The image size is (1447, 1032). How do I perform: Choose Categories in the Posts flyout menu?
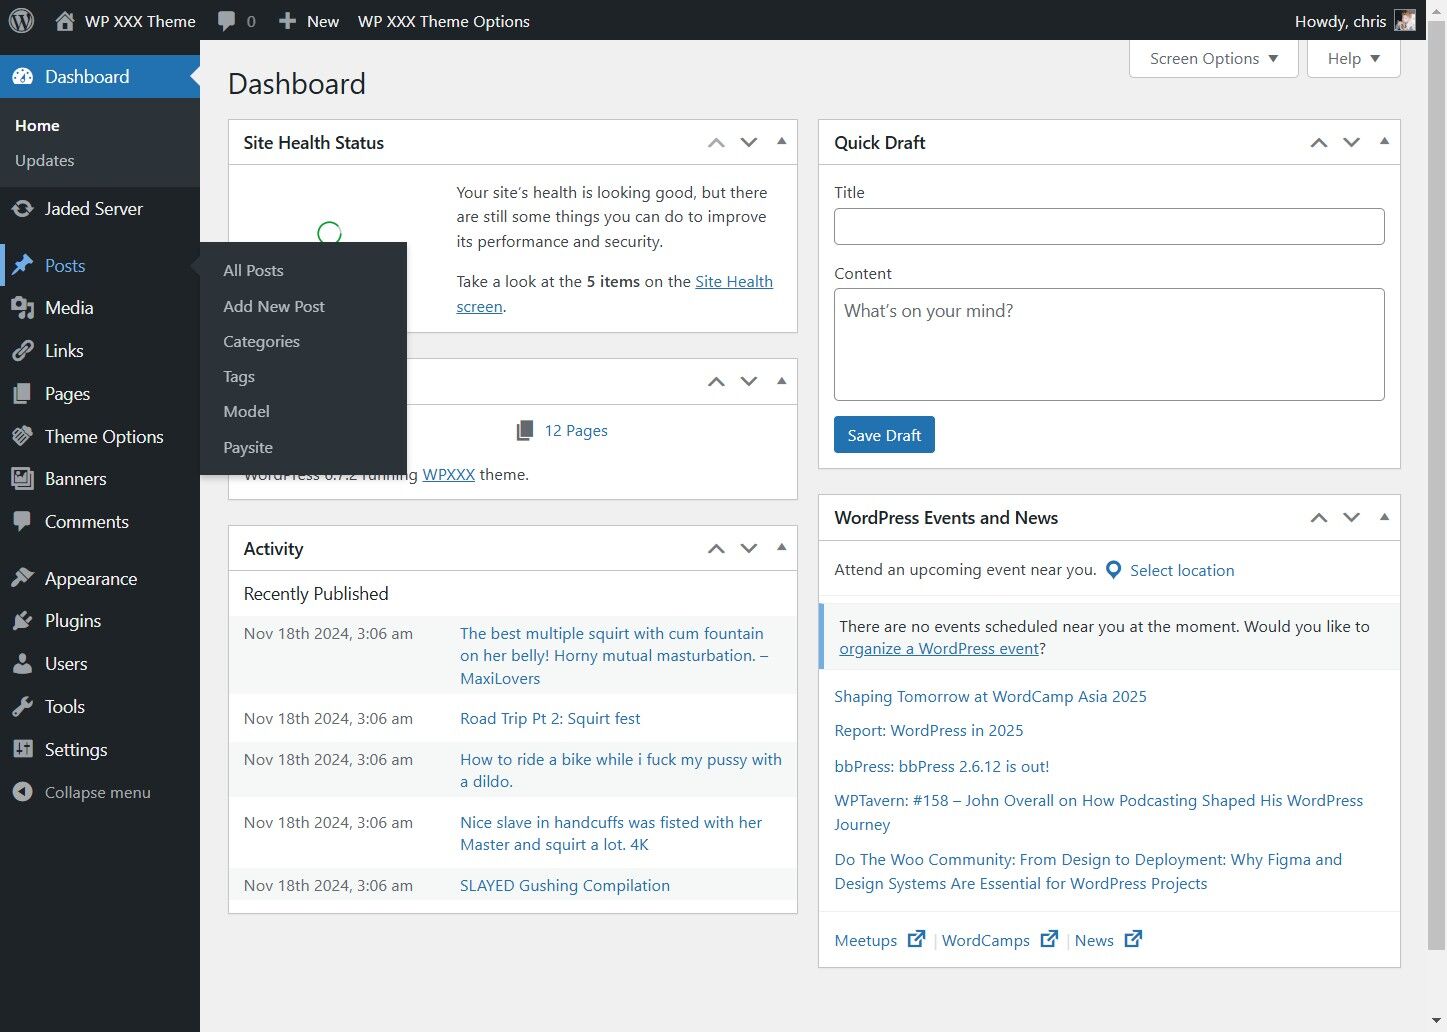pyautogui.click(x=261, y=342)
